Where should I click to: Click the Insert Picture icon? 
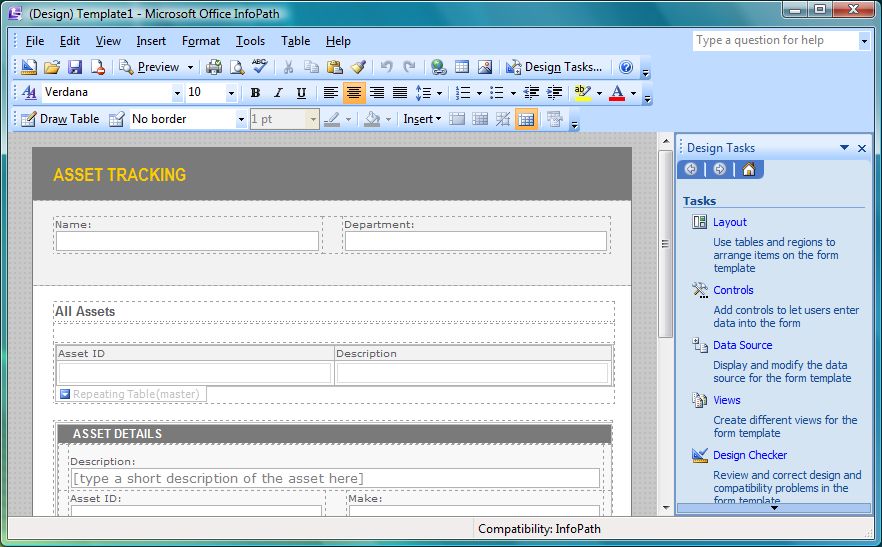(x=485, y=67)
